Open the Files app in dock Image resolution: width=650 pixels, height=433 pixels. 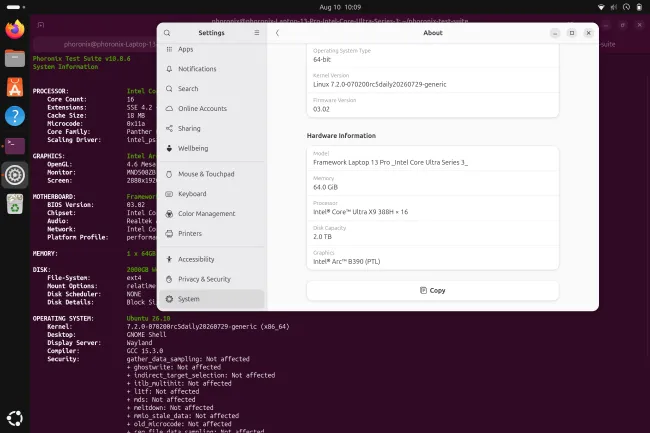[15, 58]
